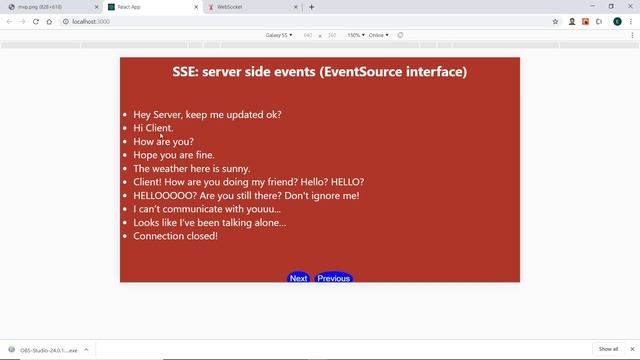Reload the localhost page
Viewport: 640px width, 360px height.
(x=36, y=22)
